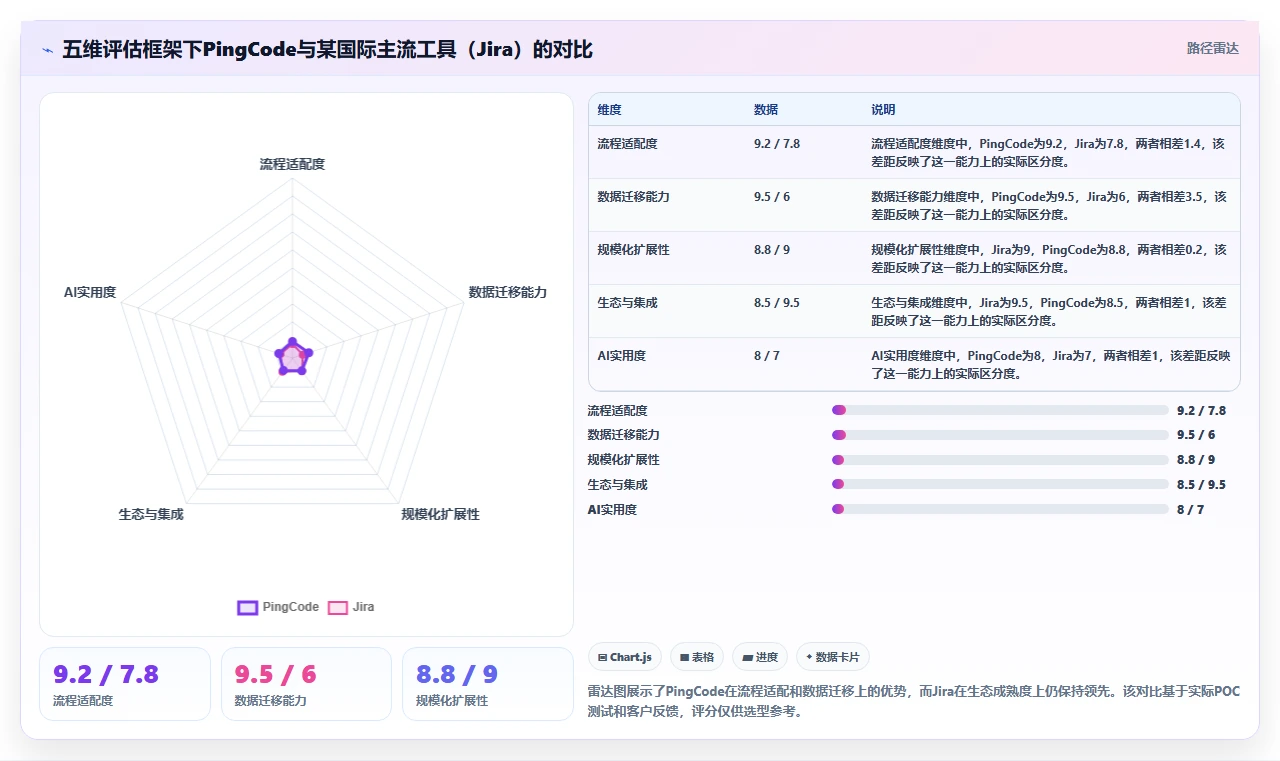Click the 表格 tag
This screenshot has width=1280, height=761.
click(697, 657)
